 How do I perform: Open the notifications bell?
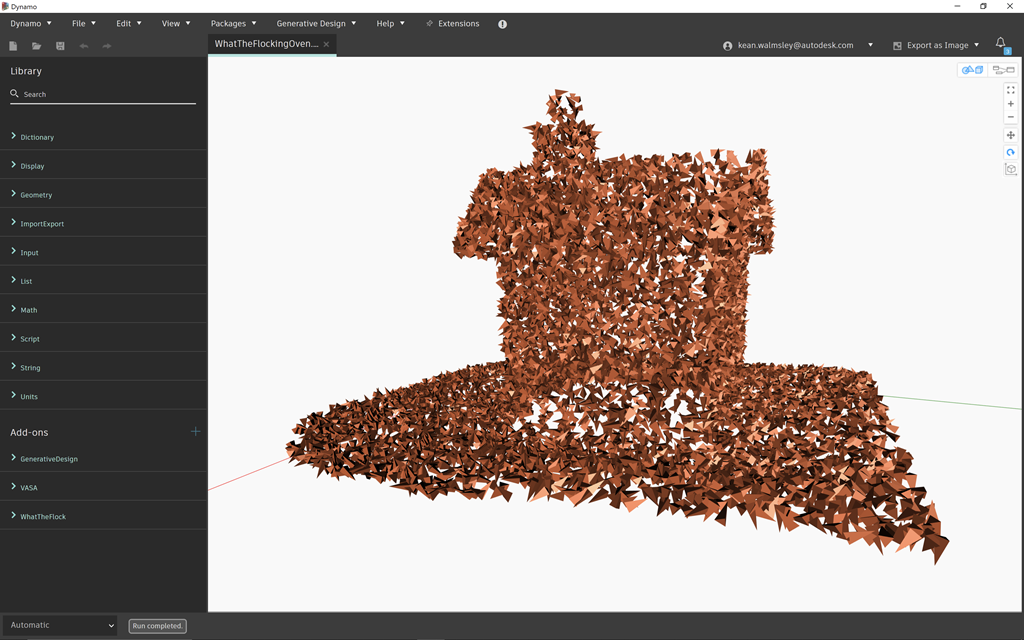tap(1000, 43)
